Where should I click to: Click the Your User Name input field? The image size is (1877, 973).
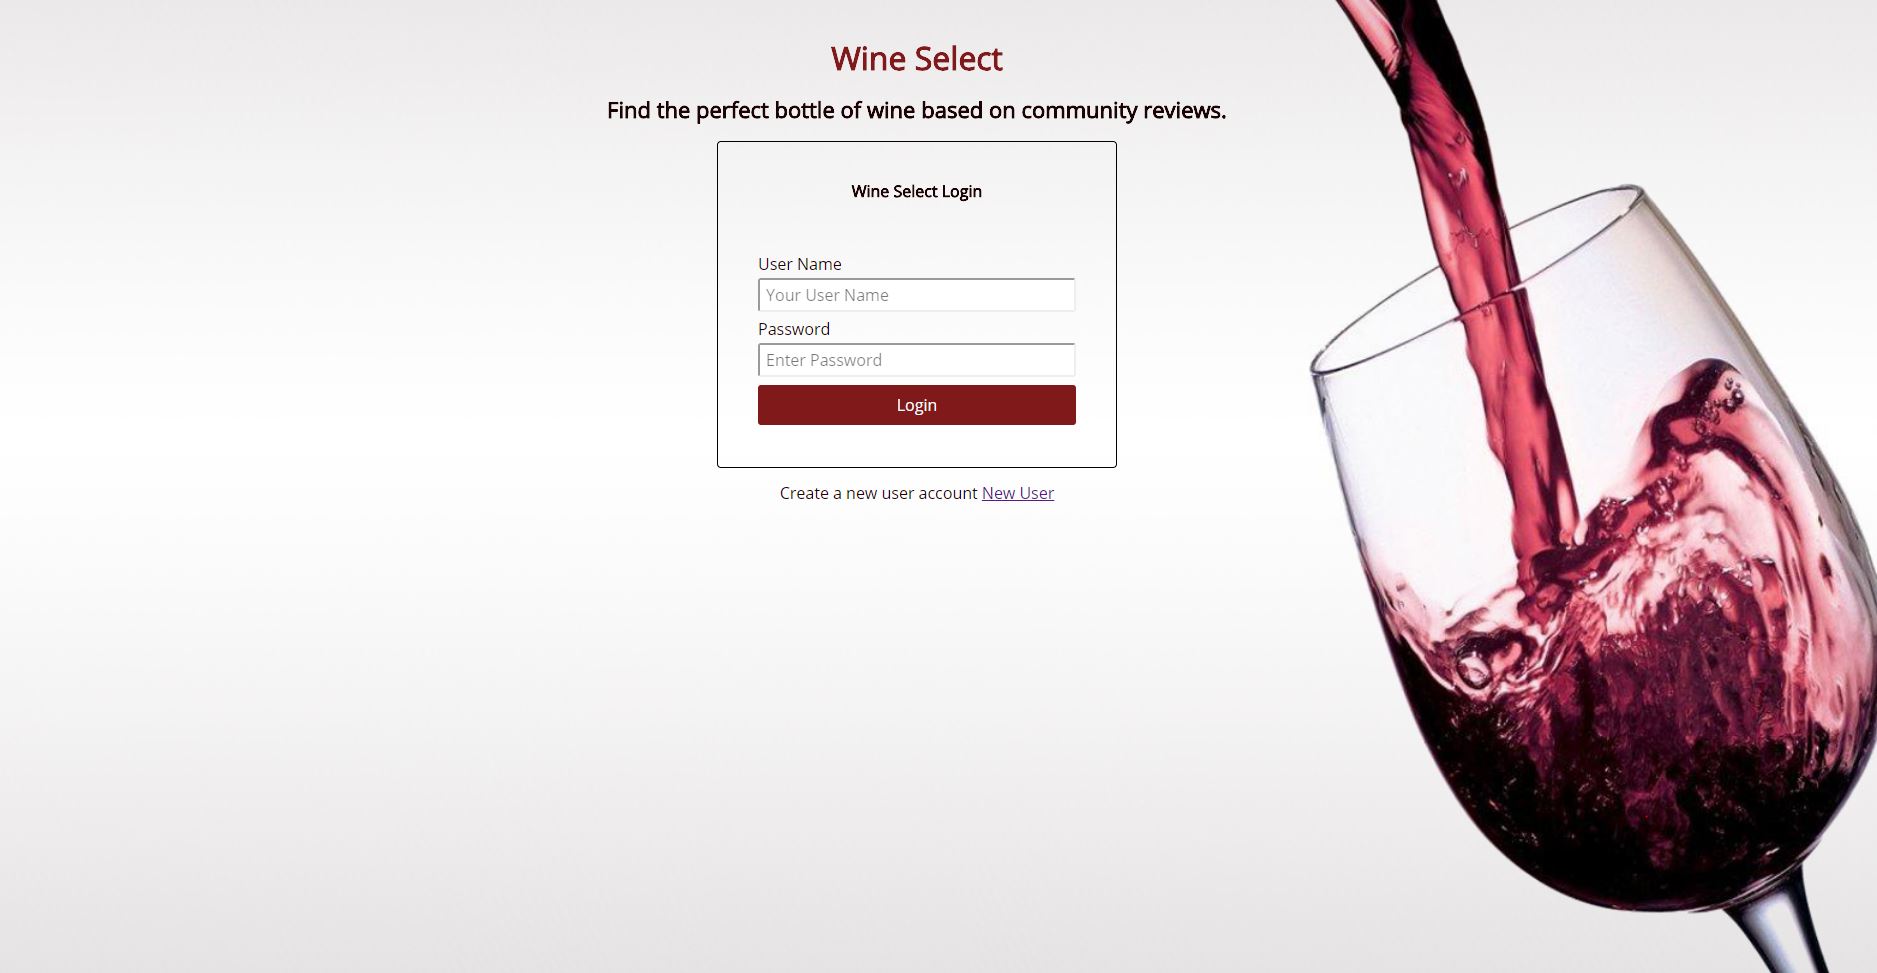916,295
